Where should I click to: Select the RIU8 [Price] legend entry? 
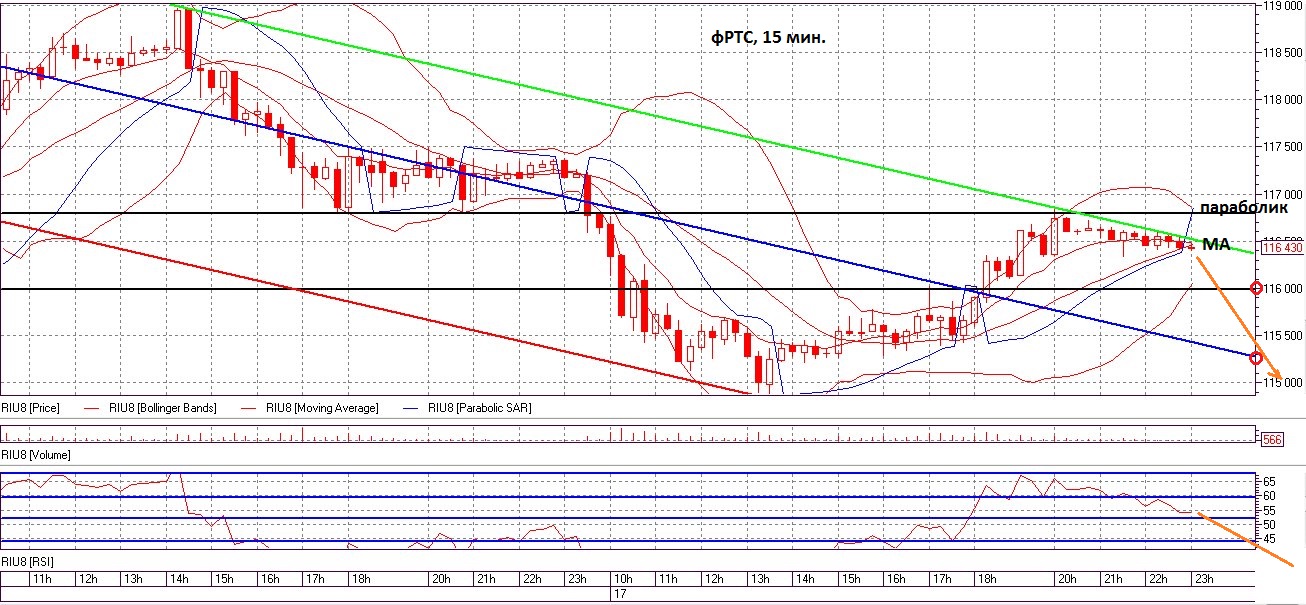tap(31, 408)
